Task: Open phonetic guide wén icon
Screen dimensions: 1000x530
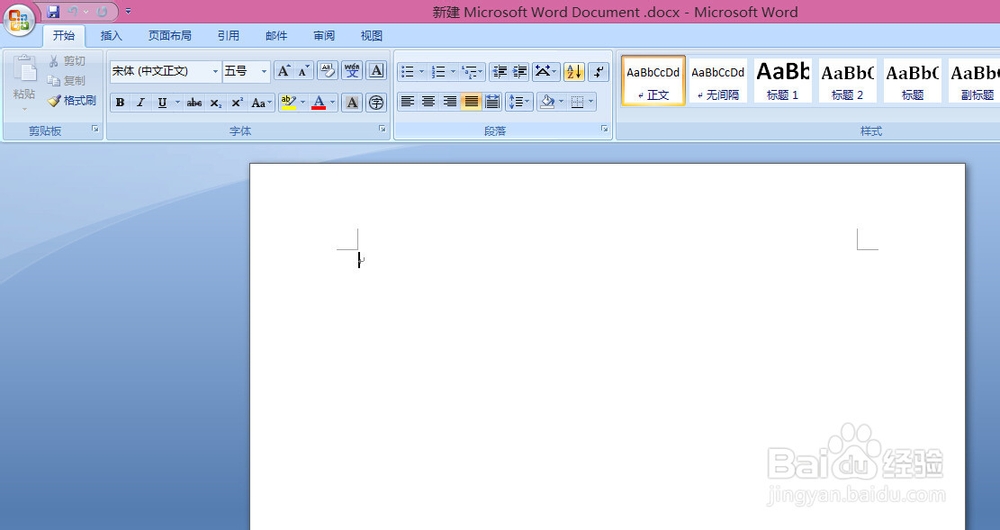Action: click(x=352, y=71)
